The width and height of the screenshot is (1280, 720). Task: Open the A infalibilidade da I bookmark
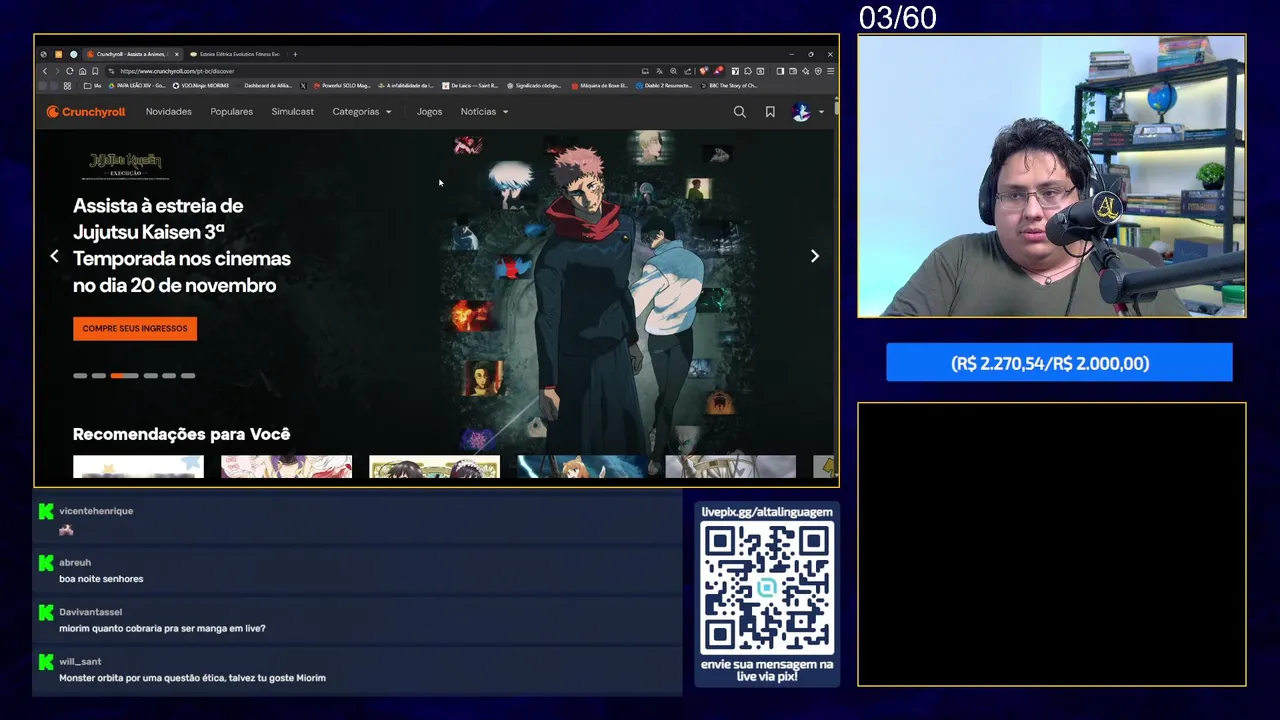click(405, 85)
